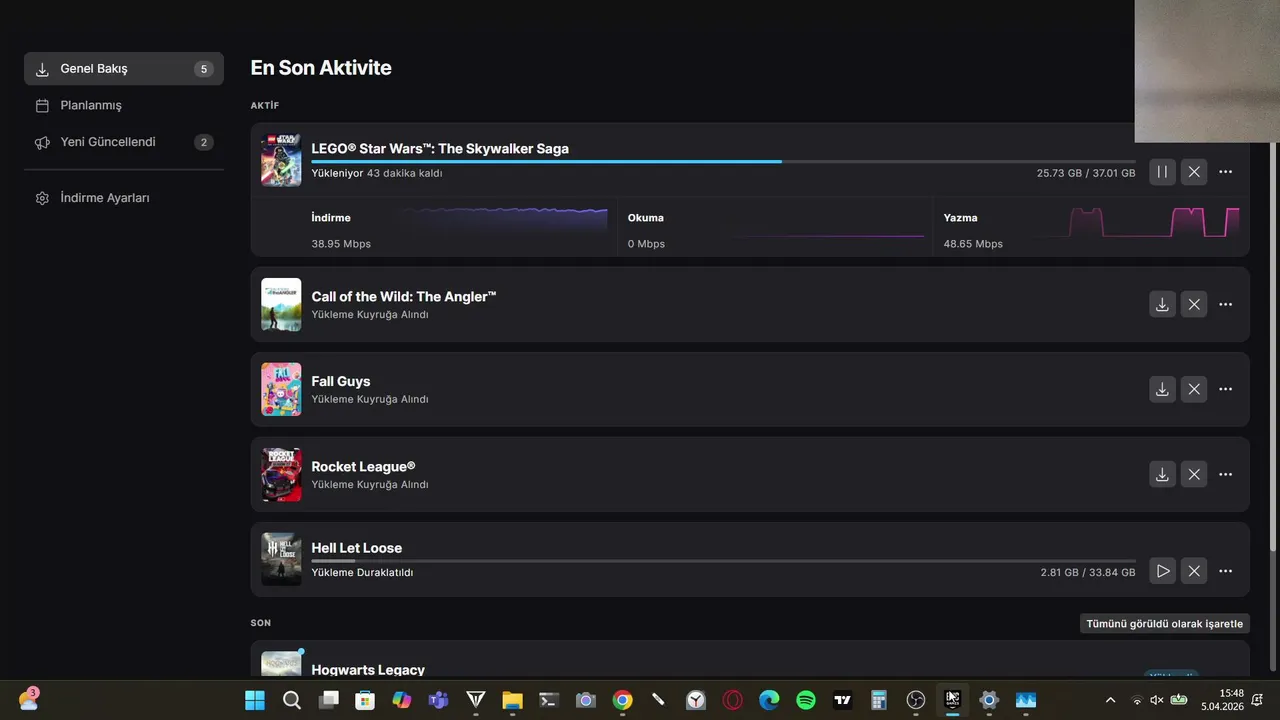Open the Terminal from the taskbar
This screenshot has width=1280, height=720.
coord(549,700)
